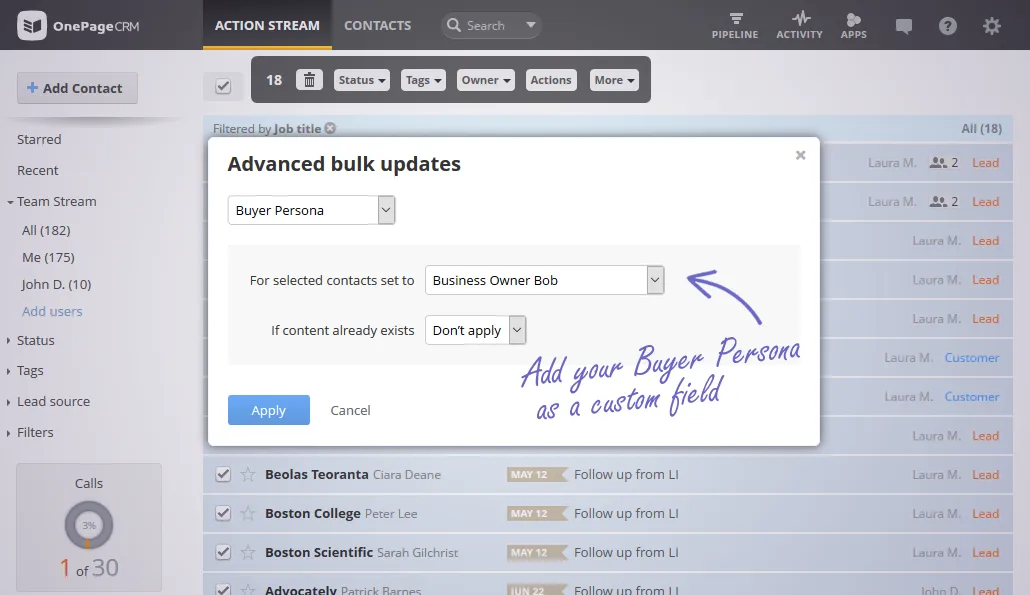Image resolution: width=1030 pixels, height=595 pixels.
Task: Open the More bulk dropdown
Action: tap(614, 80)
